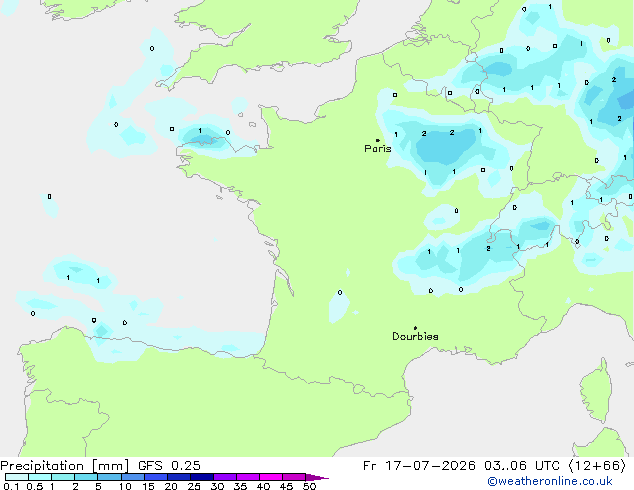634x490 pixels.
Task: Pick the bright magenta 40 mm legend swatch
Action: (271, 477)
